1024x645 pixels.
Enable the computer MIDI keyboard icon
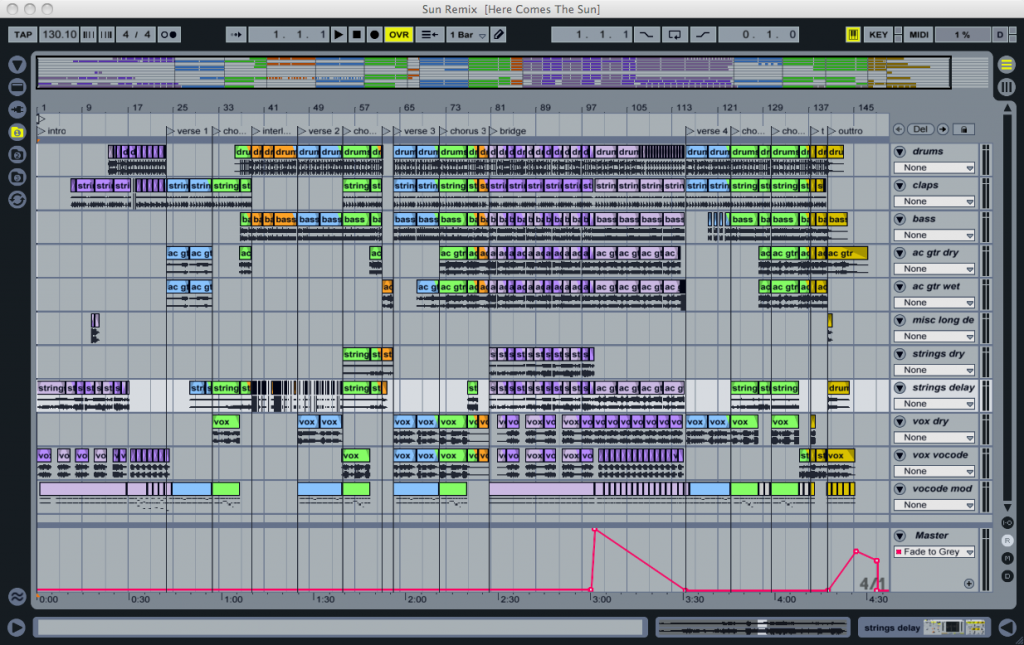tap(853, 35)
